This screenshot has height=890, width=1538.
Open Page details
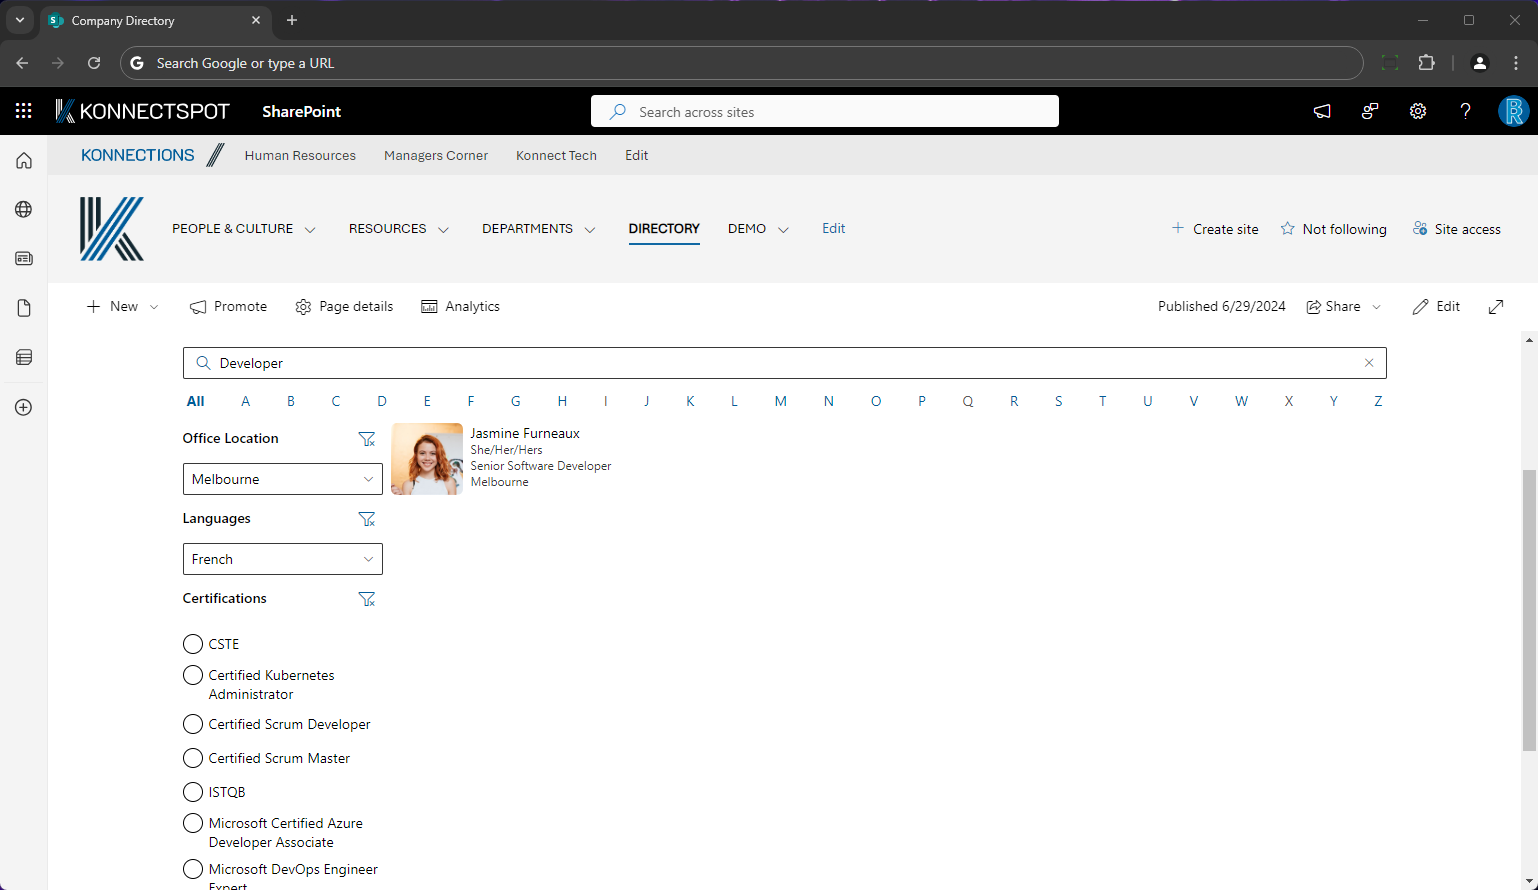[x=344, y=307]
